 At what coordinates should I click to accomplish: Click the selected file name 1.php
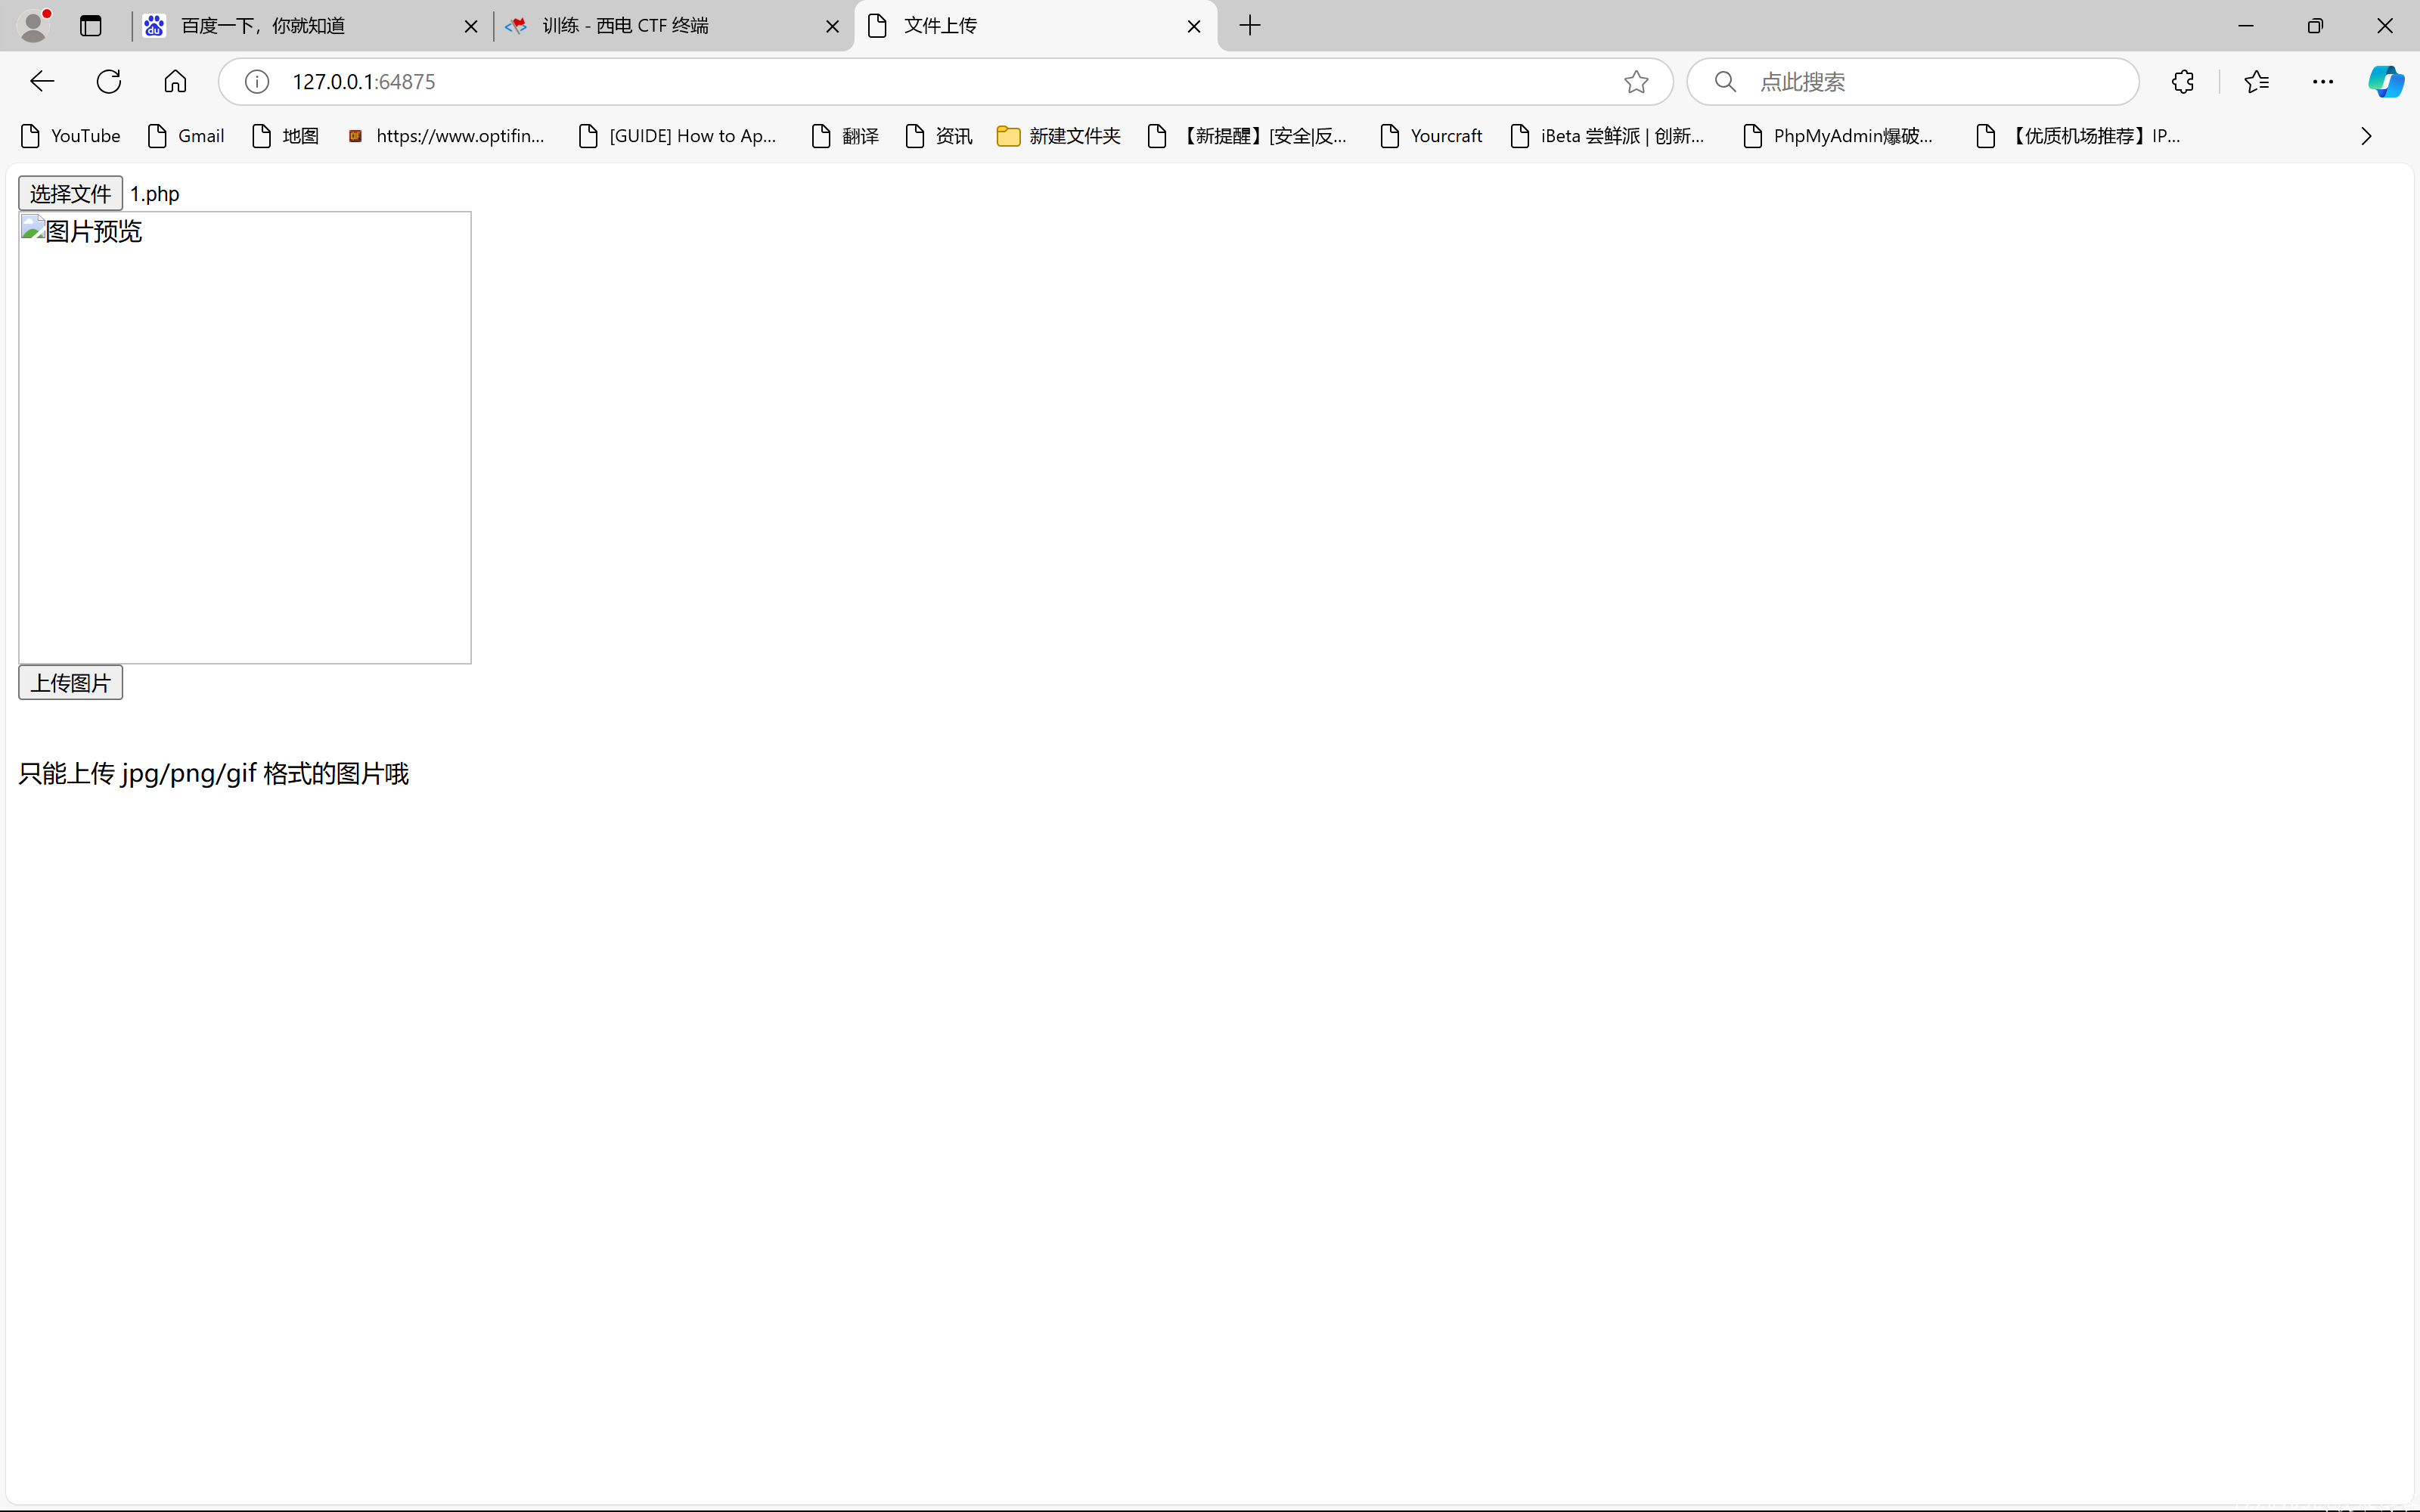pyautogui.click(x=155, y=194)
